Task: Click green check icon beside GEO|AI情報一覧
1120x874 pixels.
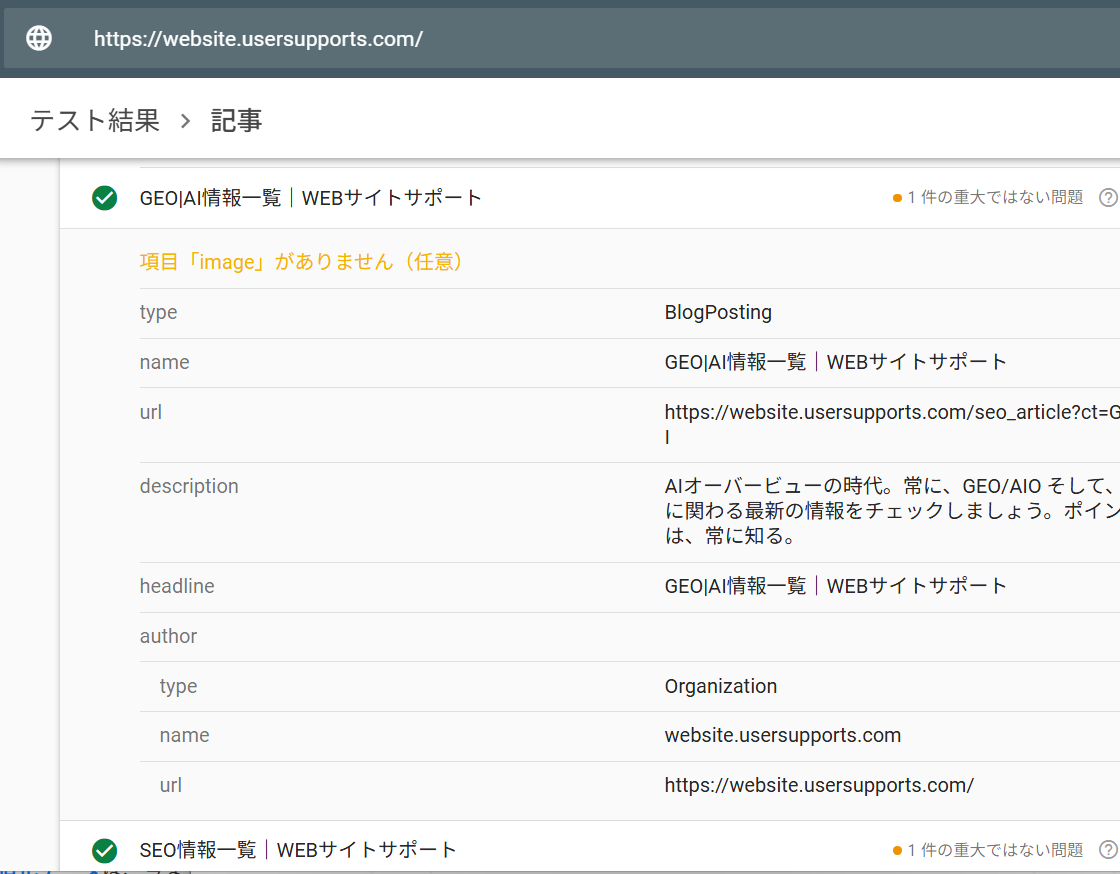Action: [x=105, y=198]
